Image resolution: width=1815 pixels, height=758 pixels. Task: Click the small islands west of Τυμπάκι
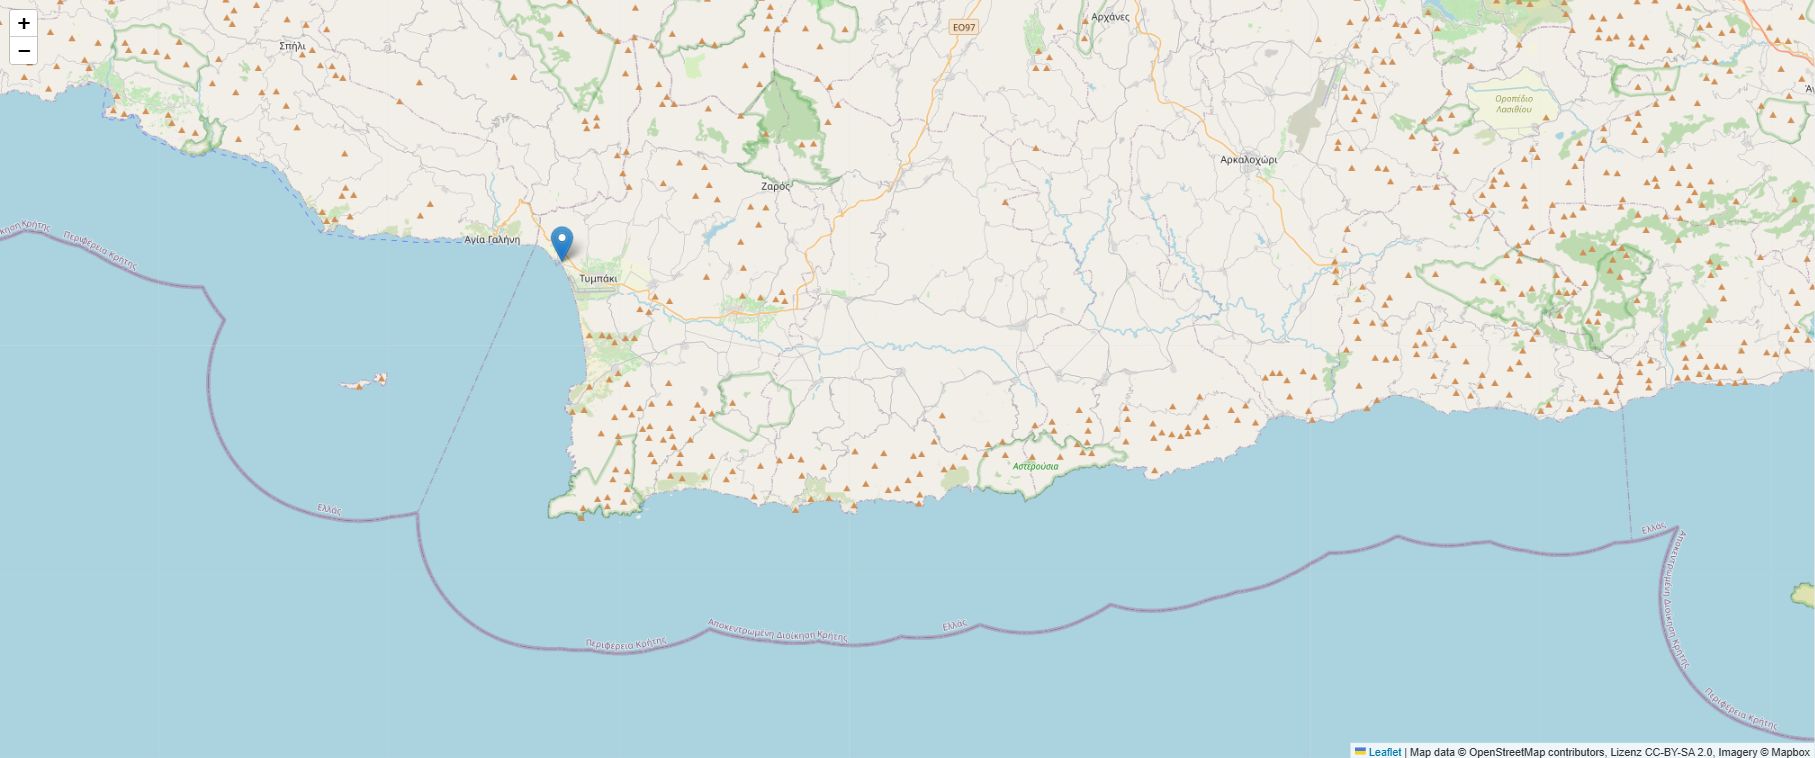click(x=364, y=381)
